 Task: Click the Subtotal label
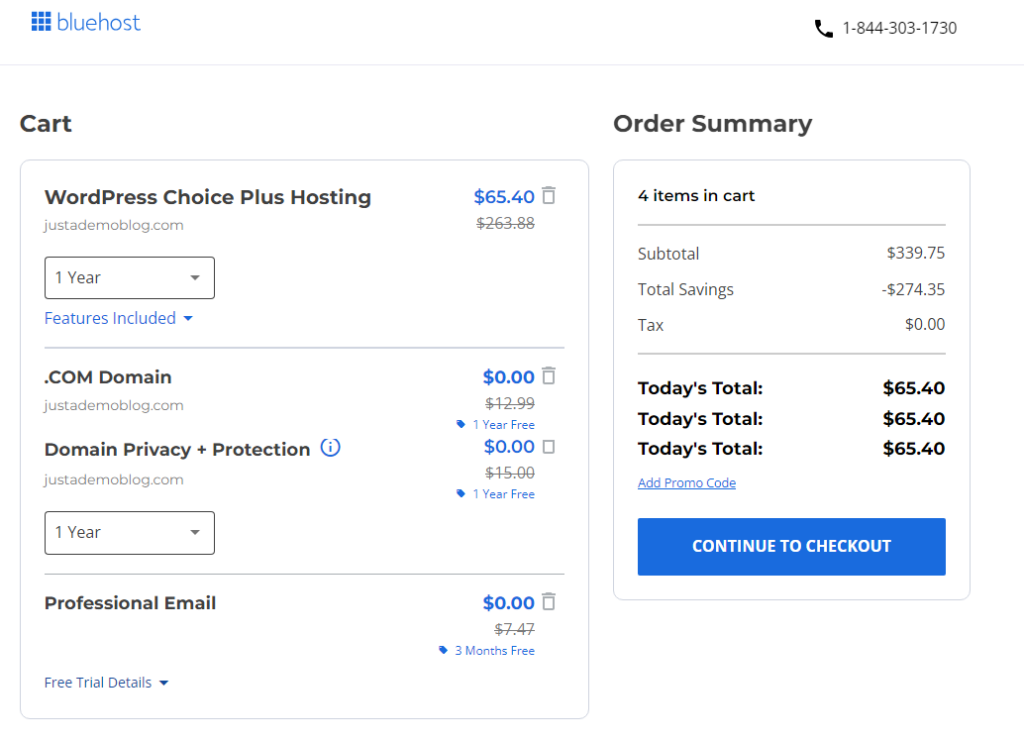coord(668,253)
